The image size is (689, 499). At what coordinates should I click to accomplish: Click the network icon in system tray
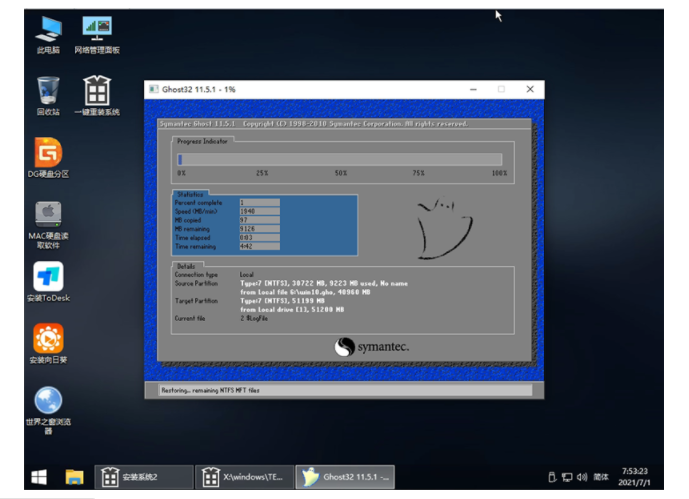tap(566, 477)
